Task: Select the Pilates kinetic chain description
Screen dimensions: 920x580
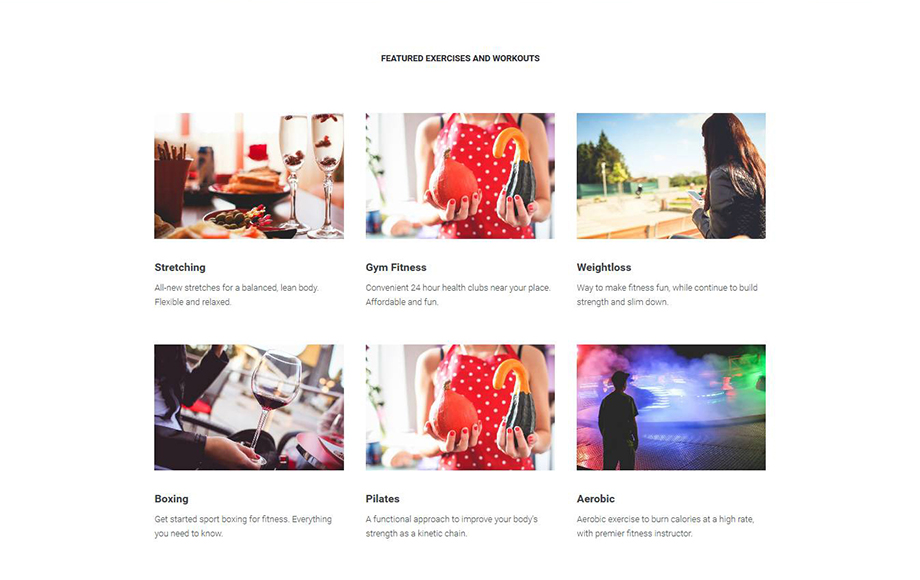Action: click(x=452, y=526)
